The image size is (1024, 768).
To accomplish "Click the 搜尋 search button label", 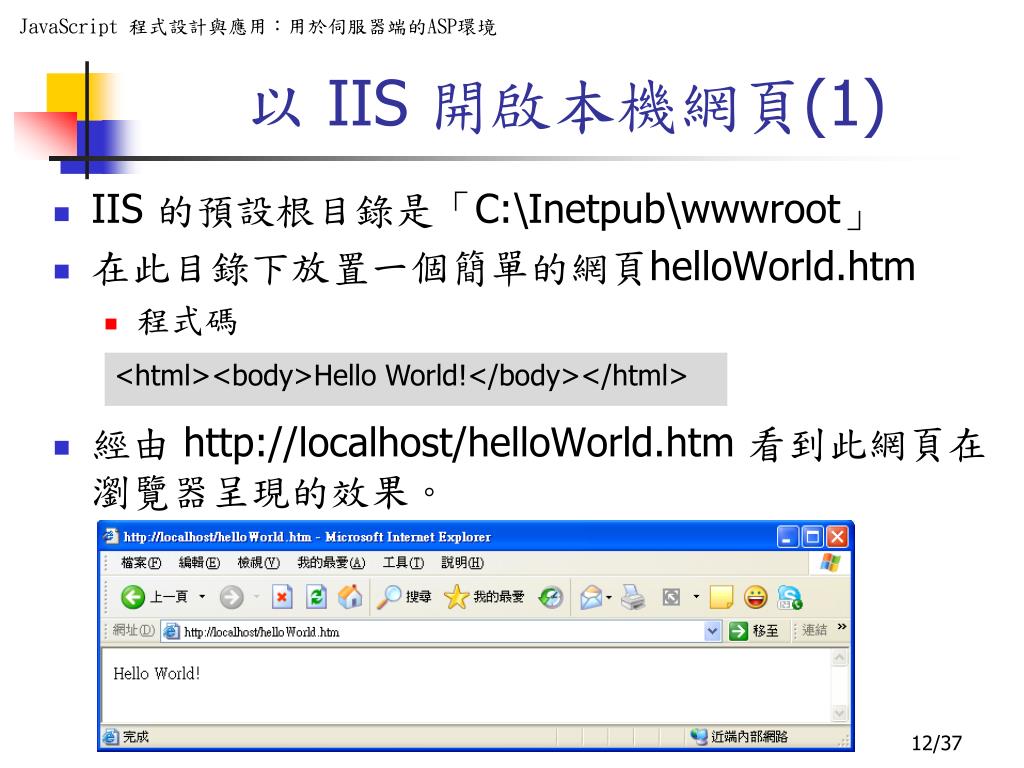I will [x=419, y=597].
